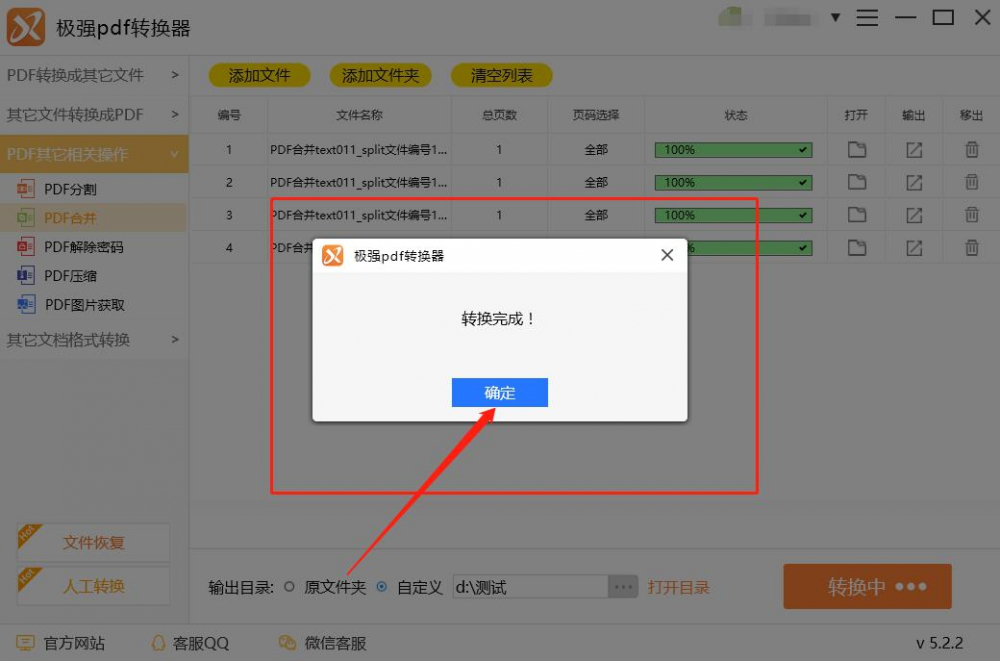Click the 状态 column header
The image size is (1000, 661).
tap(735, 115)
